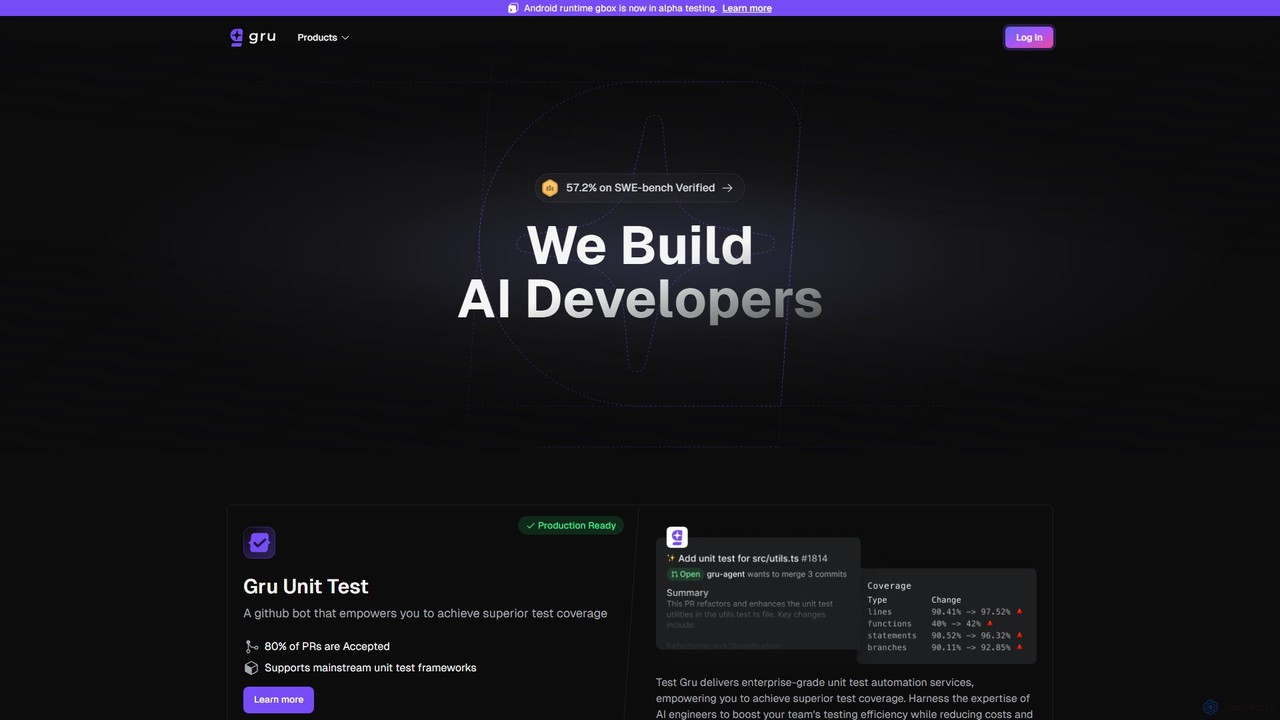Click the 'statements' row label in the coverage table
1280x720 pixels.
(891, 636)
